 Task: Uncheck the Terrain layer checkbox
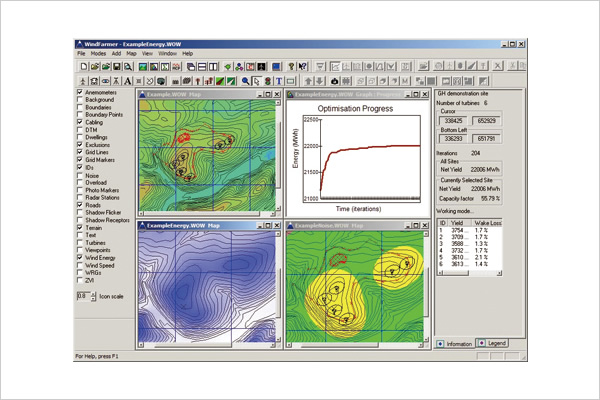coord(80,227)
